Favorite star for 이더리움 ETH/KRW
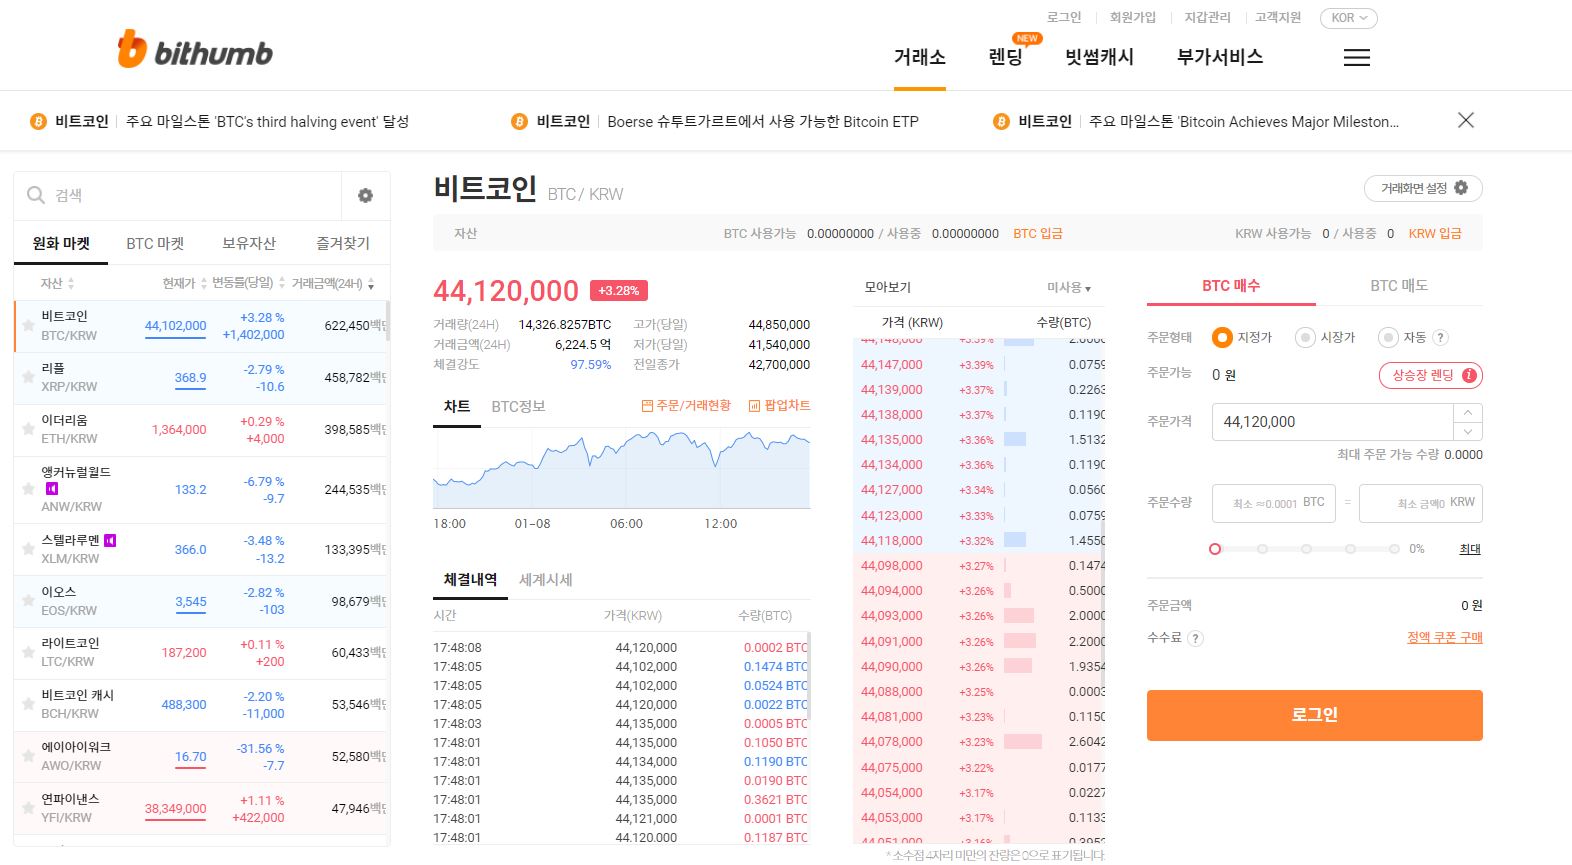The height and width of the screenshot is (865, 1572). (x=28, y=429)
